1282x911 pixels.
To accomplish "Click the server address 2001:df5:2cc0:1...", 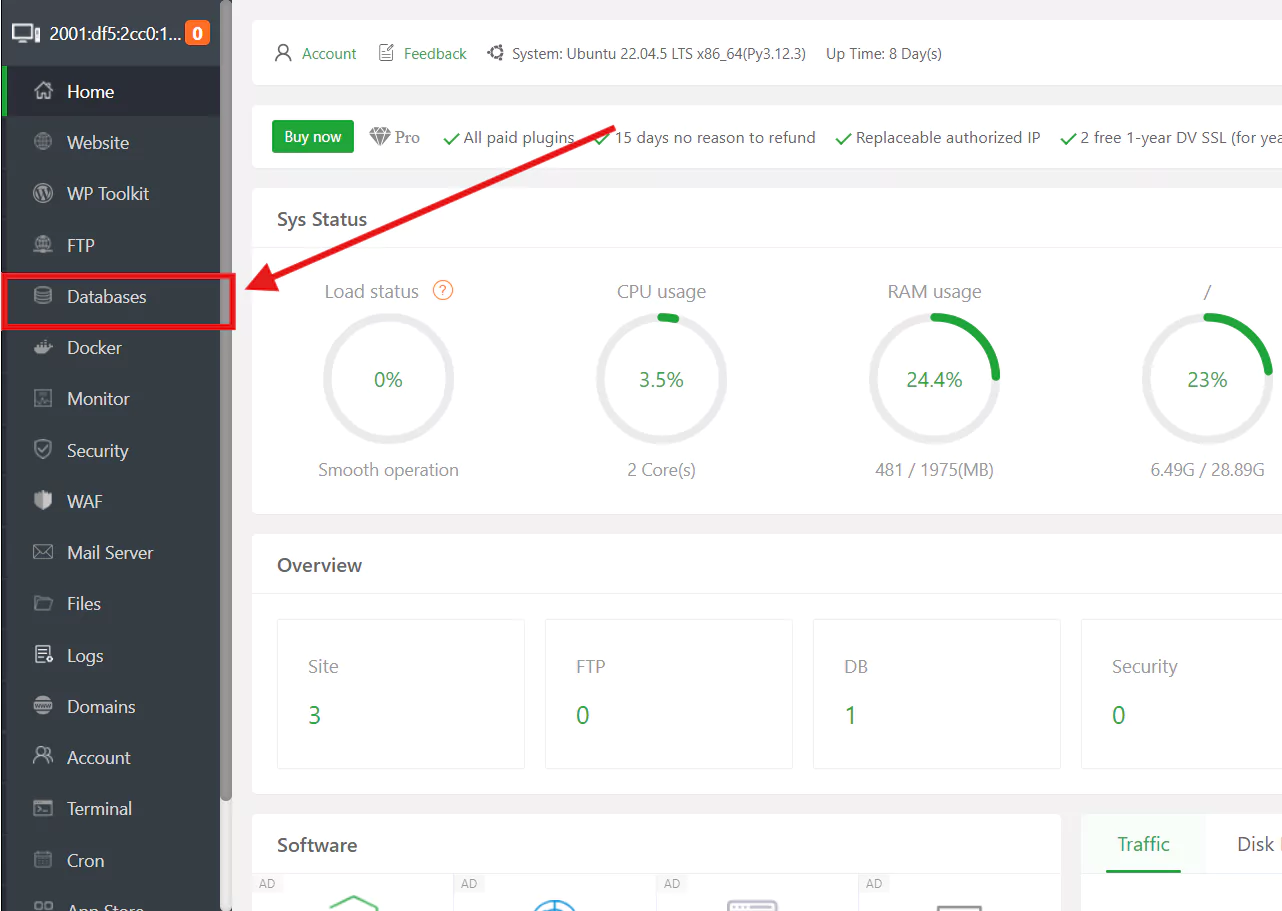I will (x=116, y=33).
